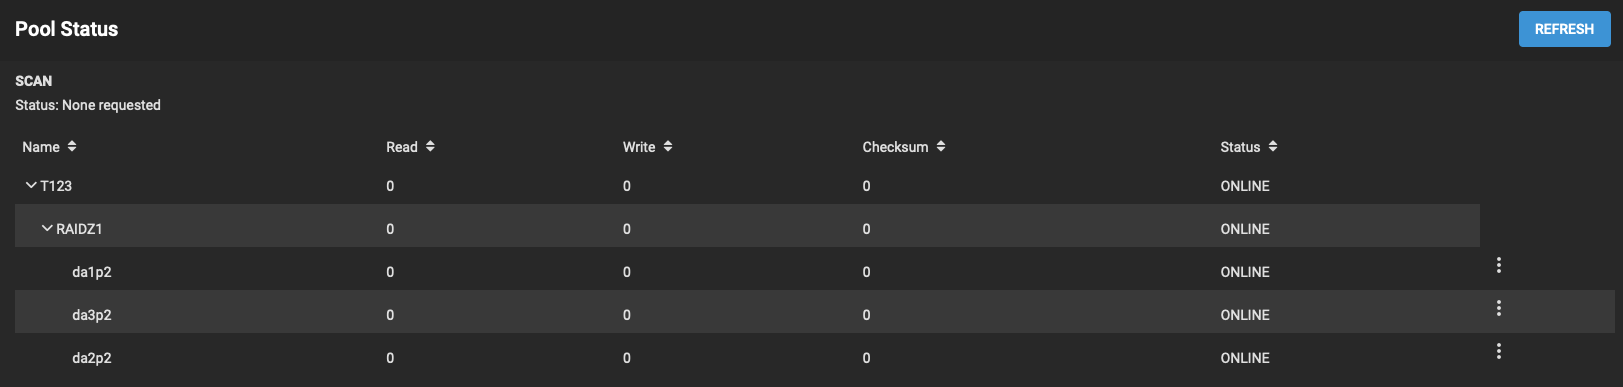Open the options menu for da1p2
Image resolution: width=1623 pixels, height=387 pixels.
pyautogui.click(x=1498, y=265)
